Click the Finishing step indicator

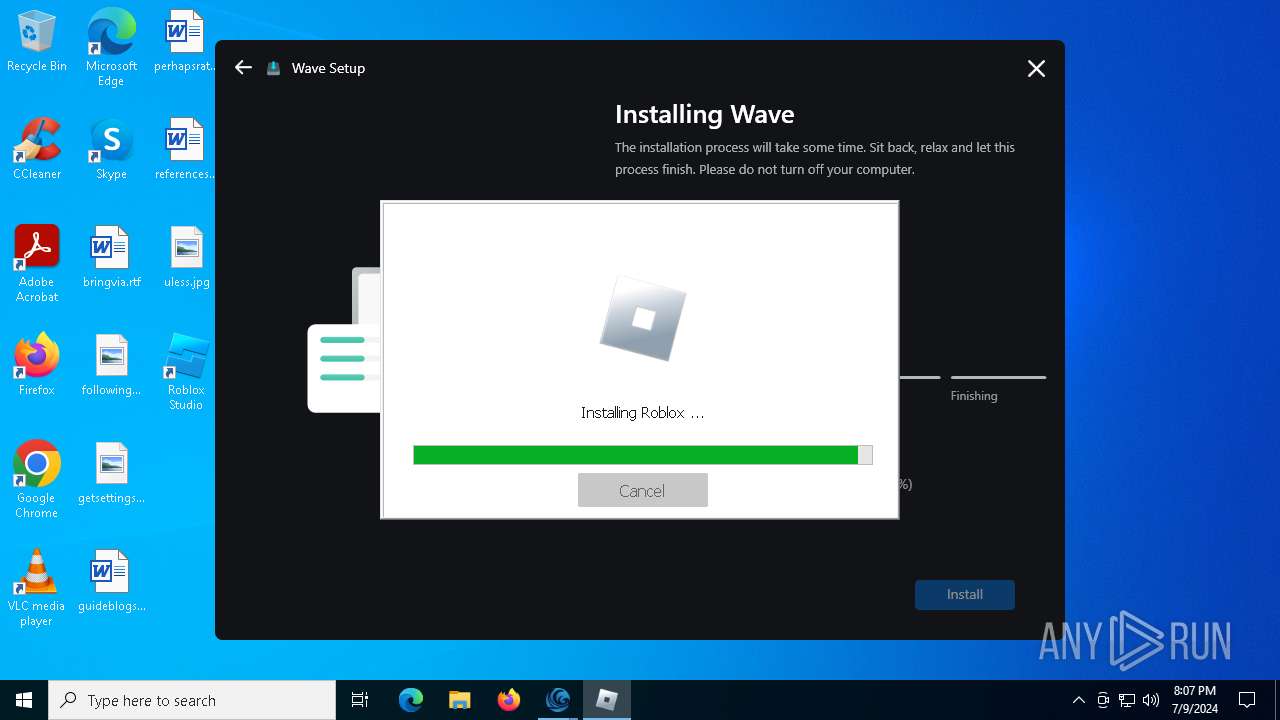pos(998,388)
